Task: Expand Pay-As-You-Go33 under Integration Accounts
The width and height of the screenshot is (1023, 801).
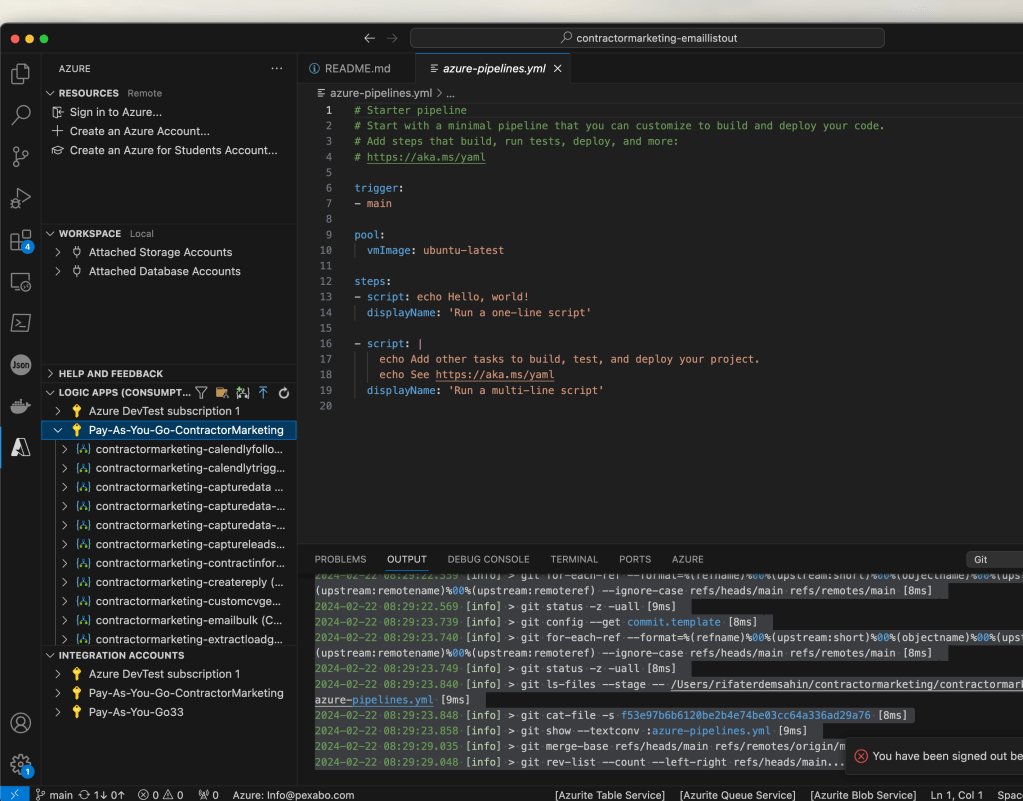Action: [x=58, y=712]
